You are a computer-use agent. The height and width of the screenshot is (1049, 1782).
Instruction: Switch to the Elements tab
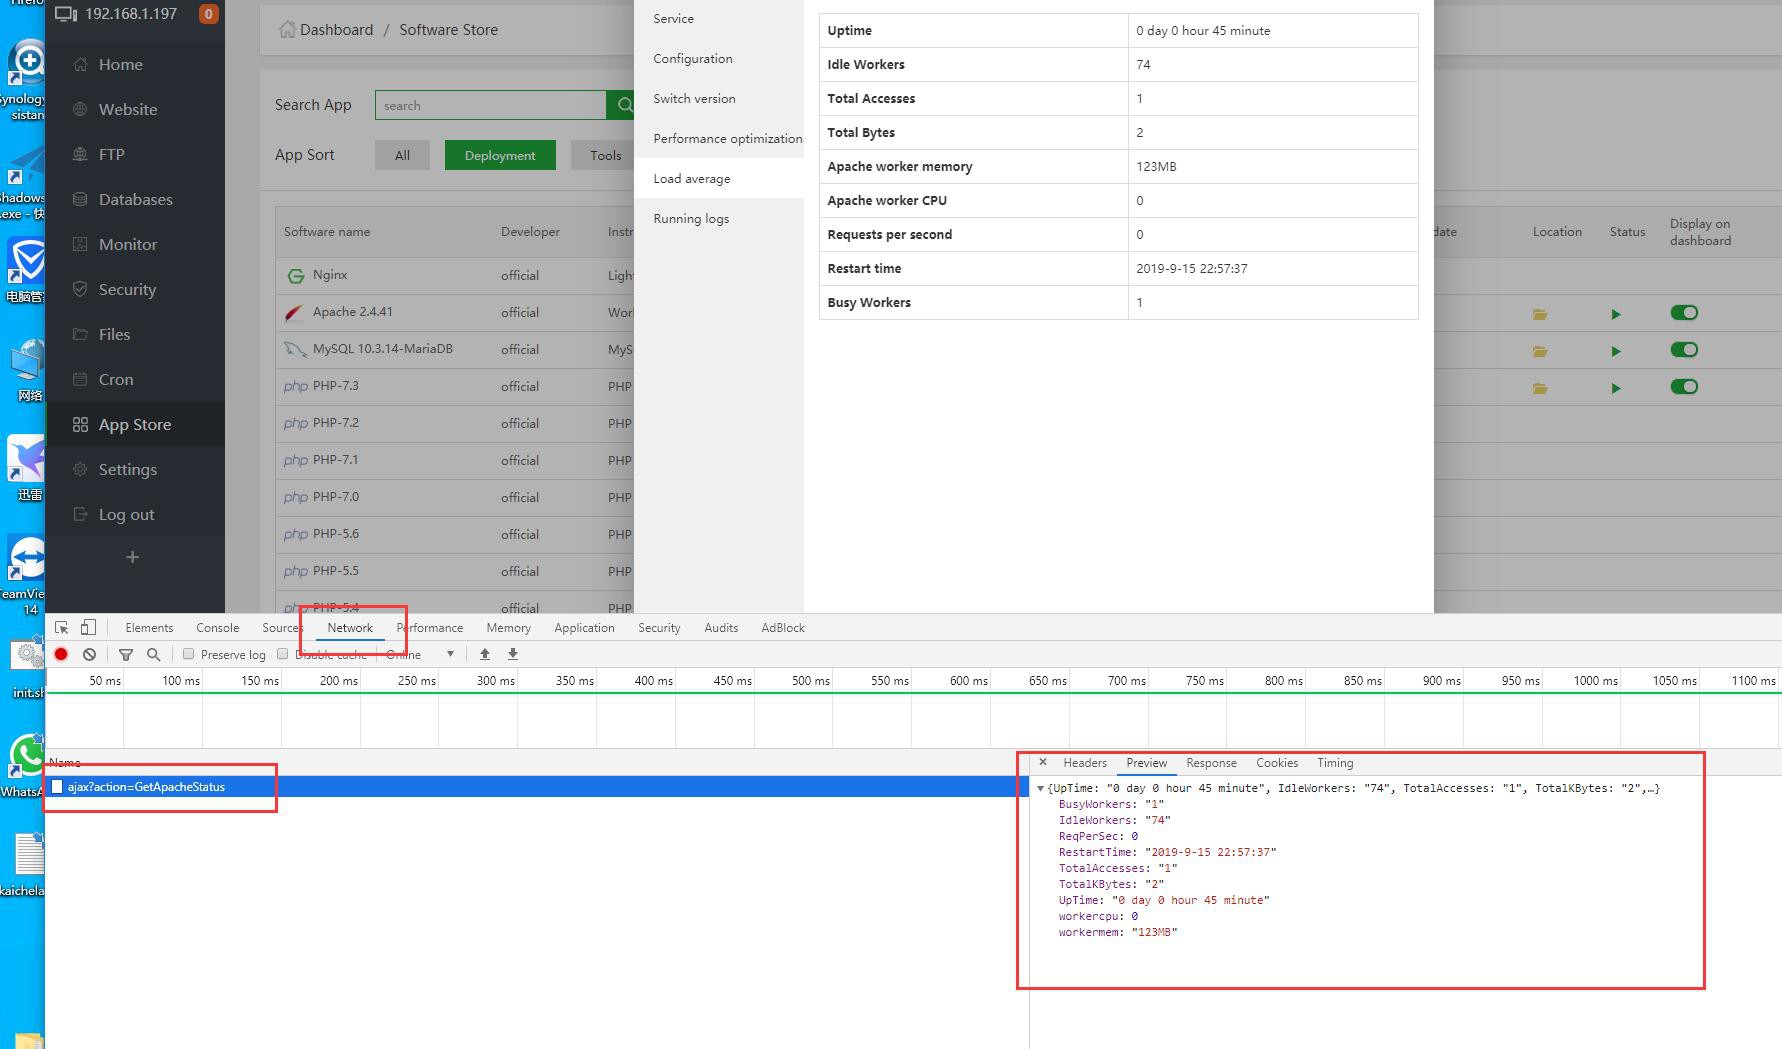click(149, 628)
